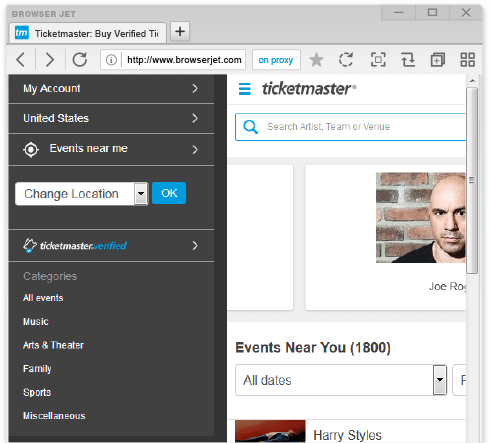Maximize the Browser Jet window

(x=432, y=13)
